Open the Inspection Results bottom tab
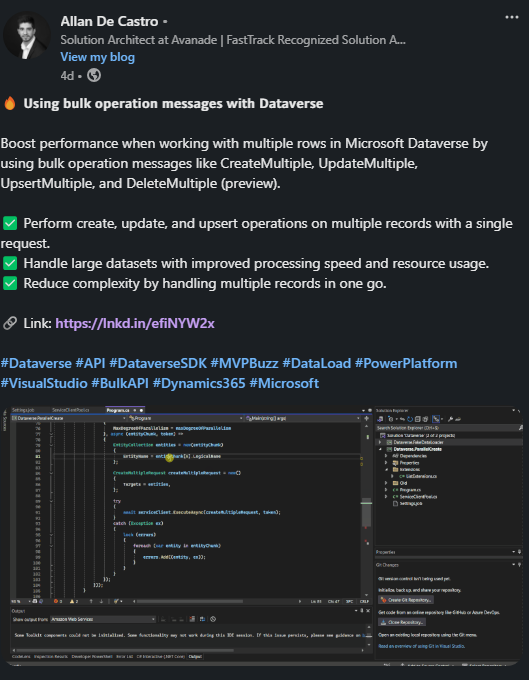 tap(51, 657)
